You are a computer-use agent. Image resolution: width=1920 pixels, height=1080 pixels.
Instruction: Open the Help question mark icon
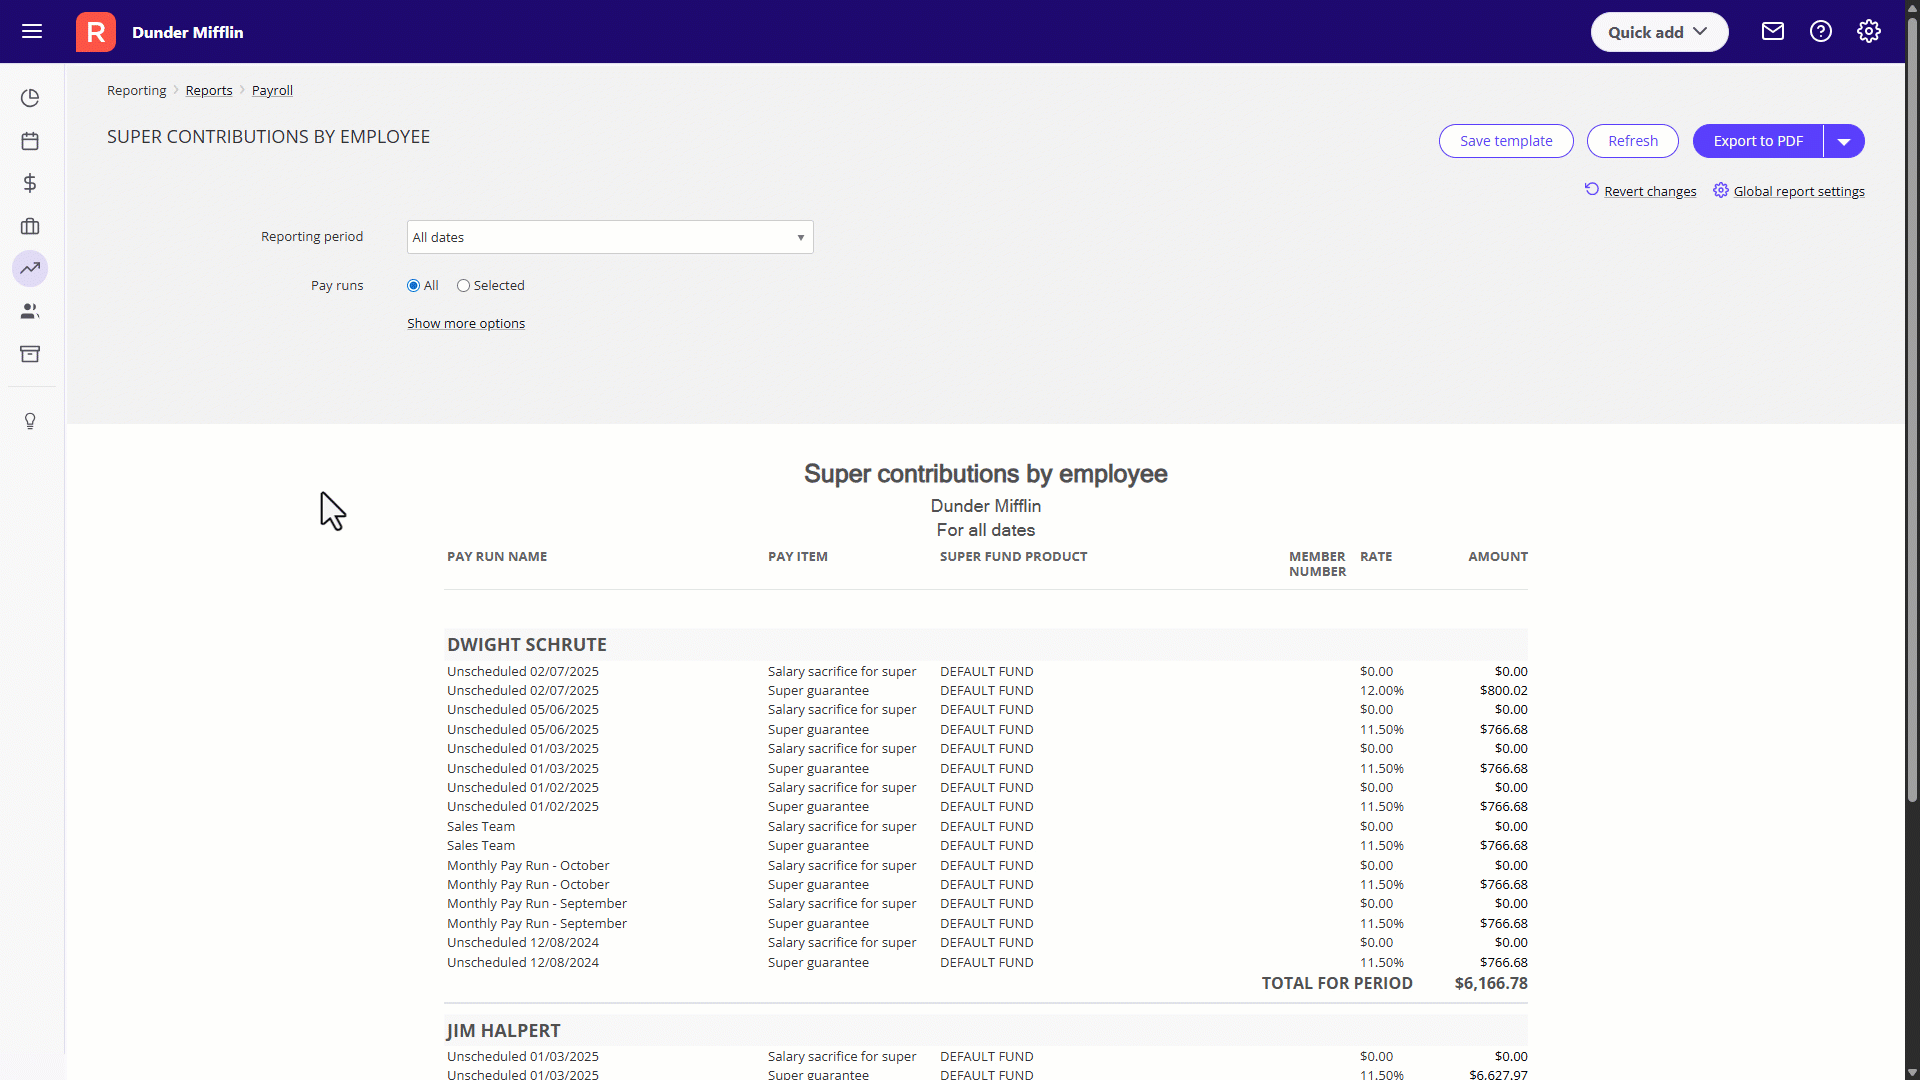tap(1820, 31)
